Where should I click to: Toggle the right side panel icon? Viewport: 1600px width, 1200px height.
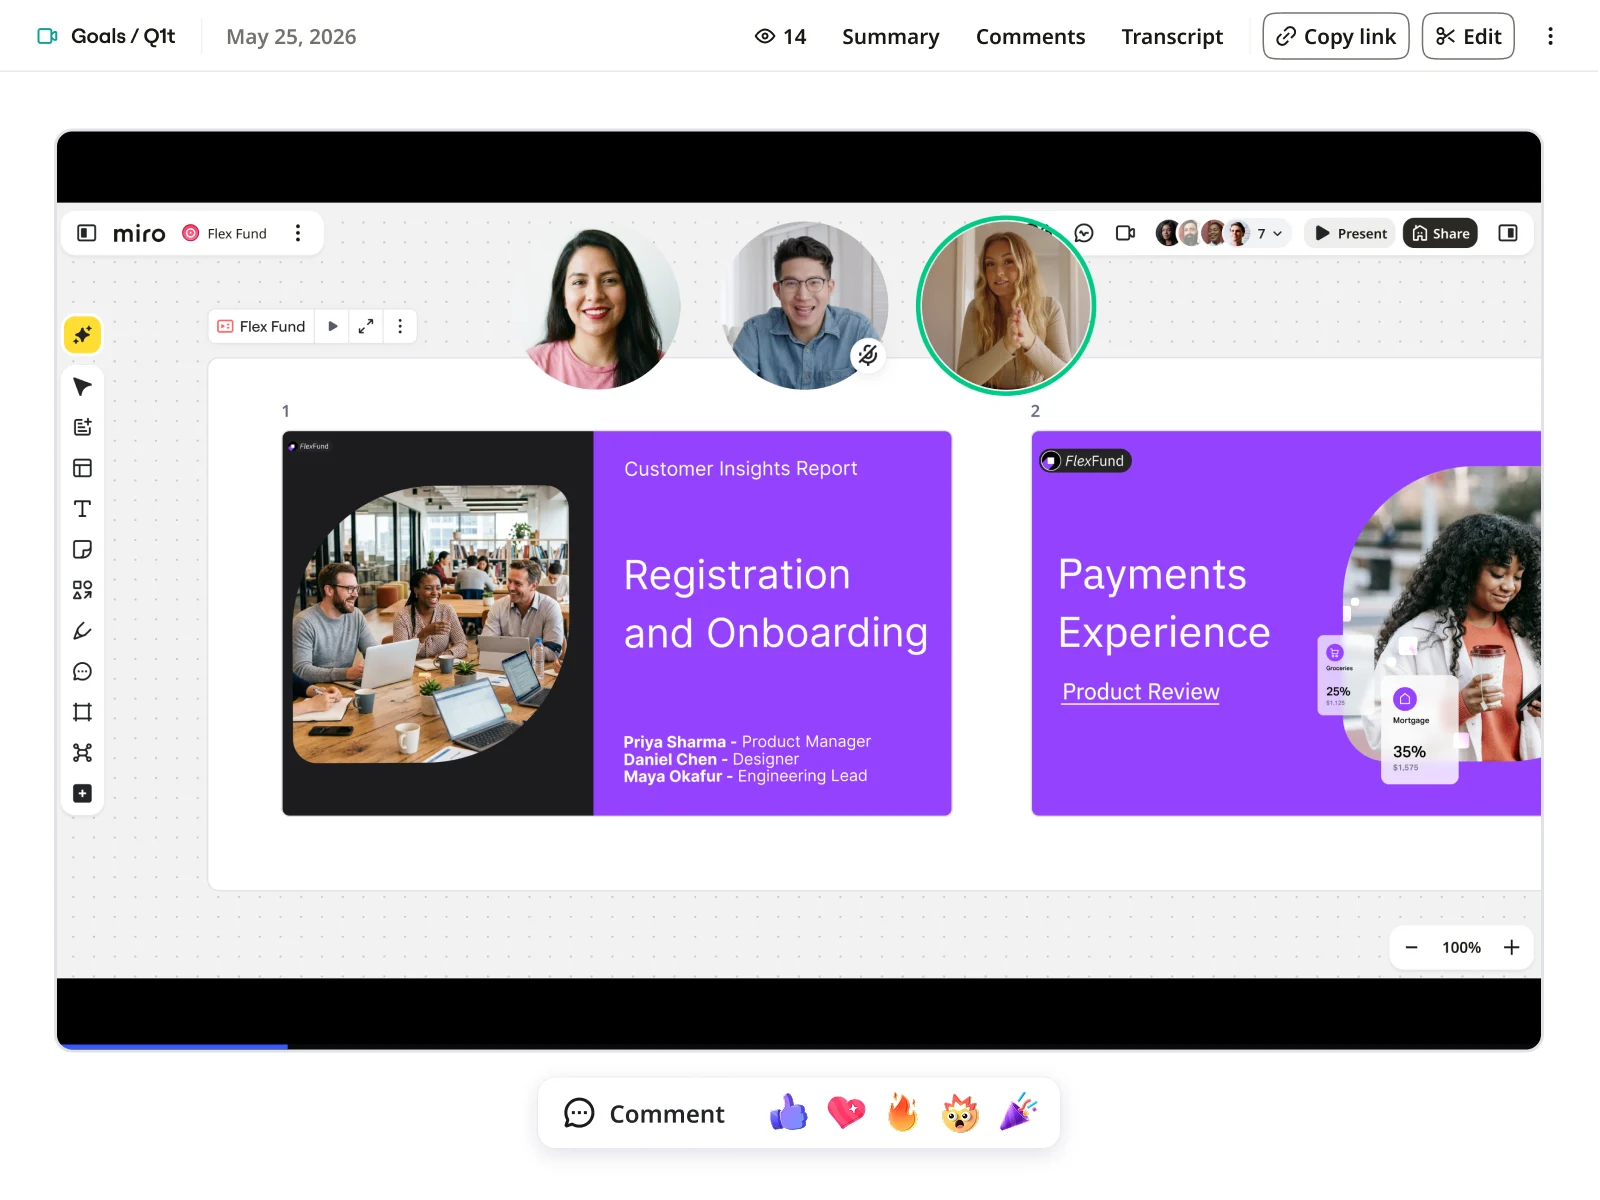[1508, 233]
